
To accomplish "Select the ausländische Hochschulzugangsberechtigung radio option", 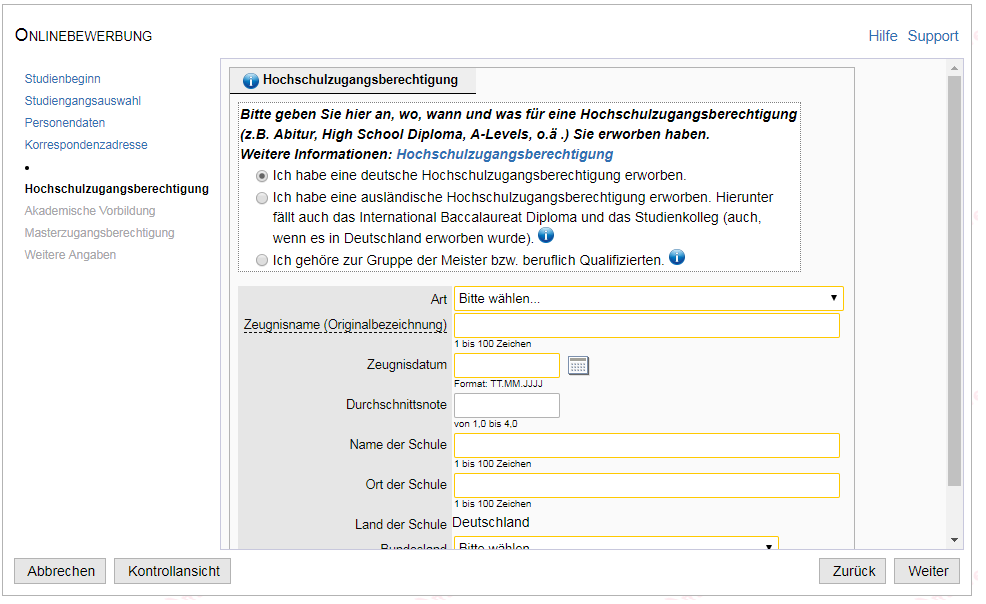I will click(262, 198).
